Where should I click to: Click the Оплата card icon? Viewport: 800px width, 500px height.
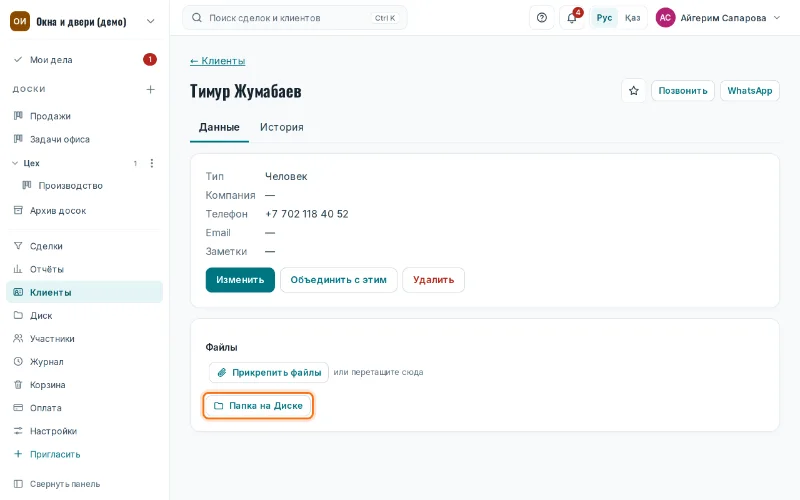click(x=18, y=408)
